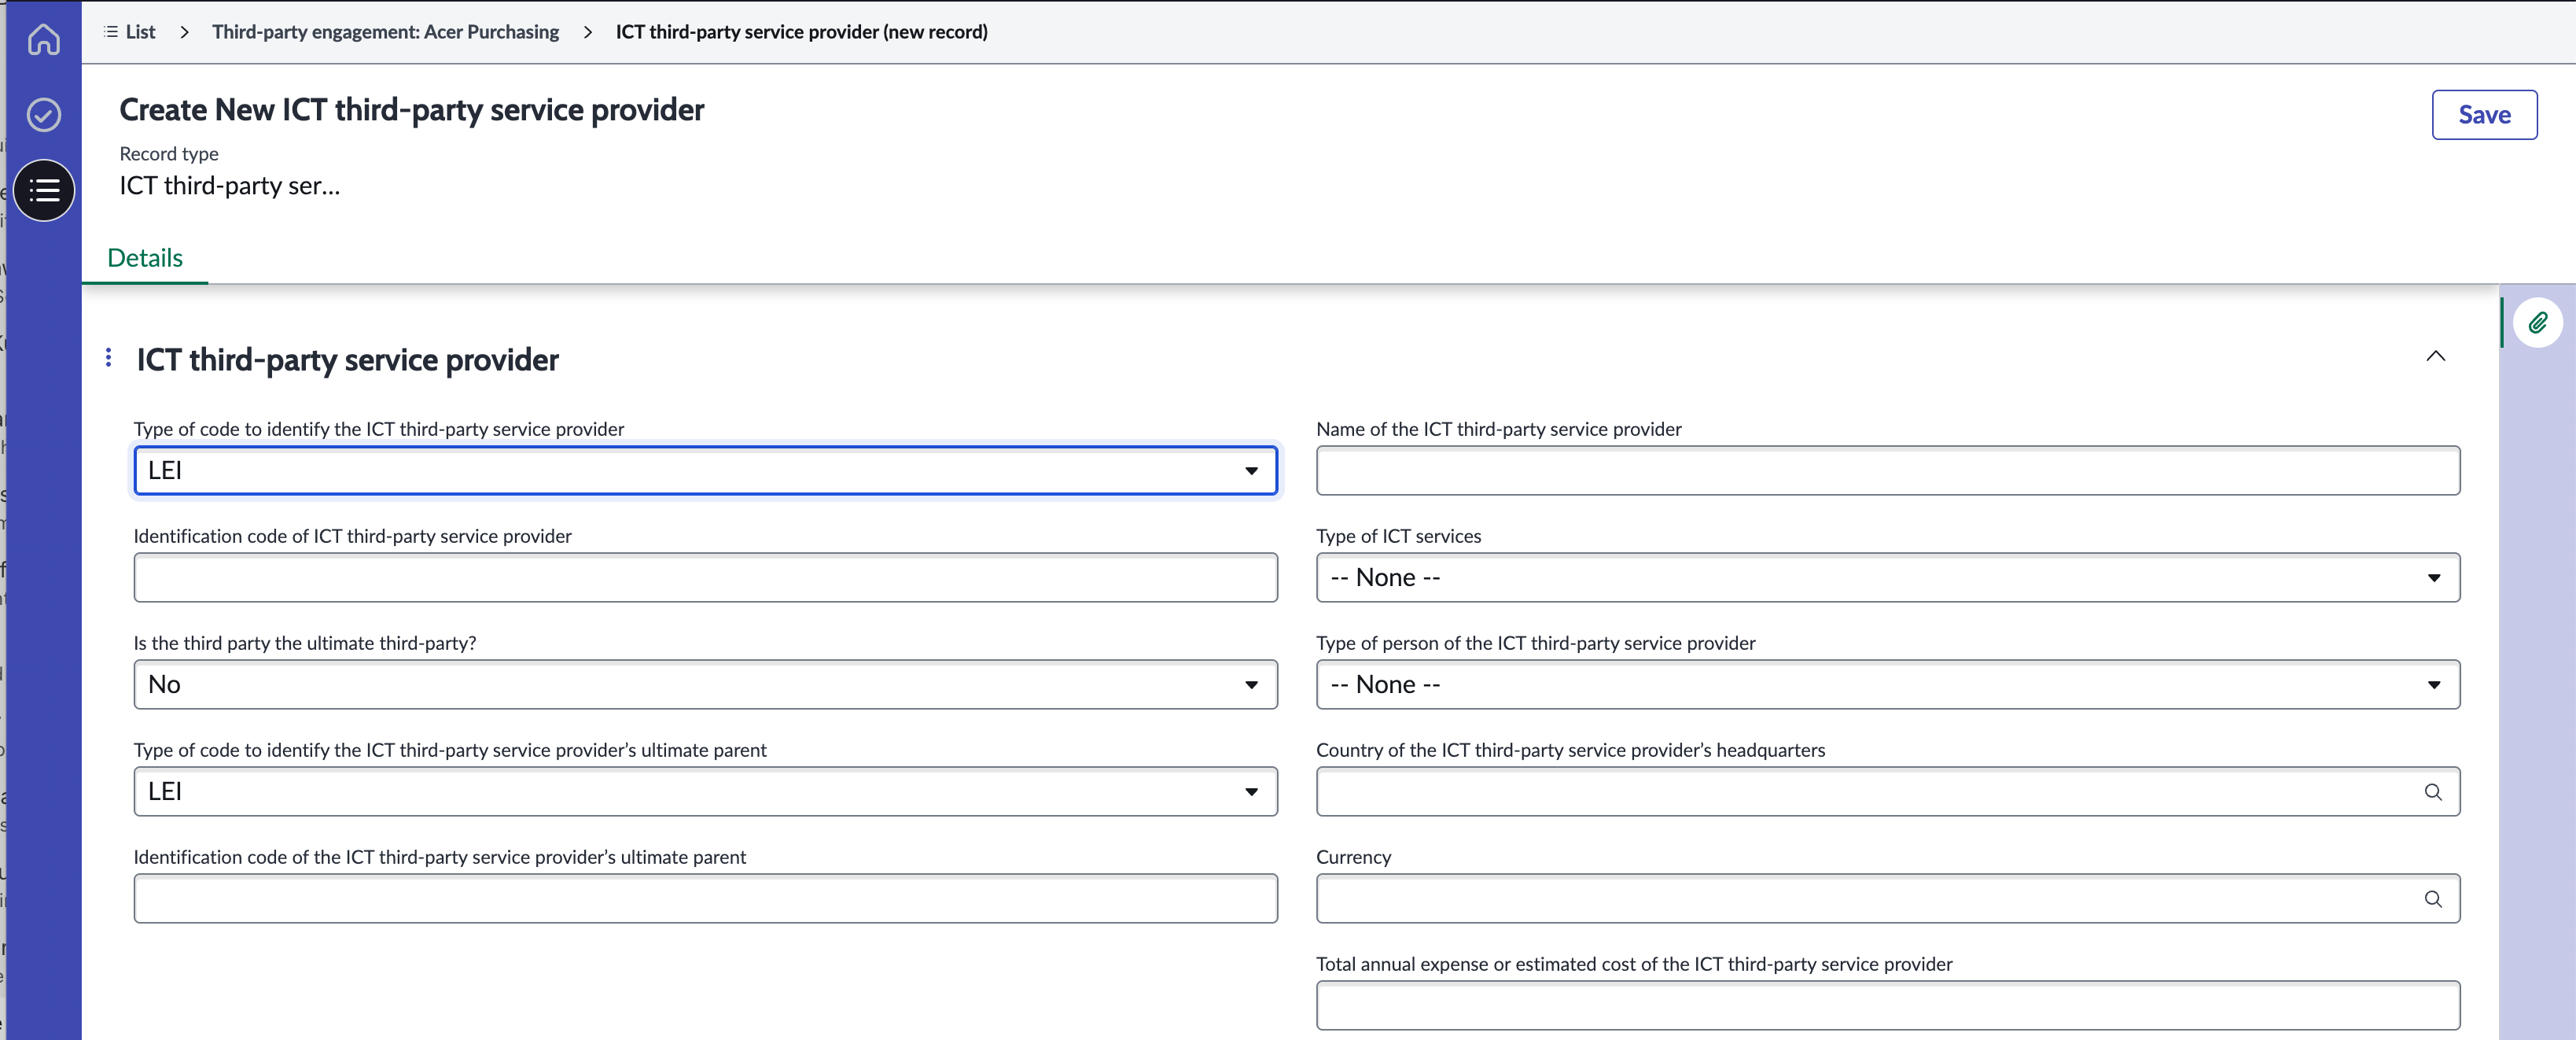Open the list view icon in sidebar

click(x=44, y=190)
